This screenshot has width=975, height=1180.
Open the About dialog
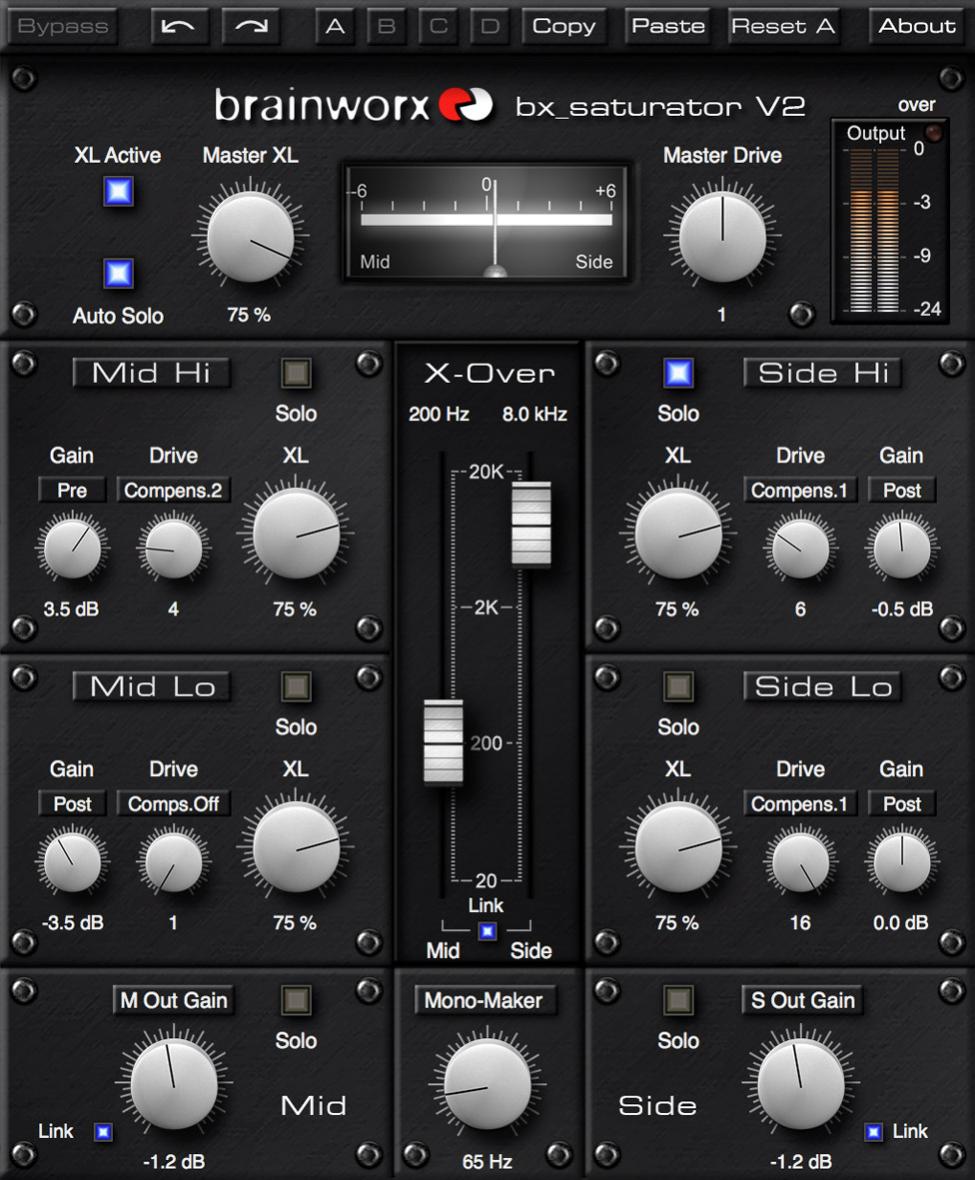(x=916, y=26)
